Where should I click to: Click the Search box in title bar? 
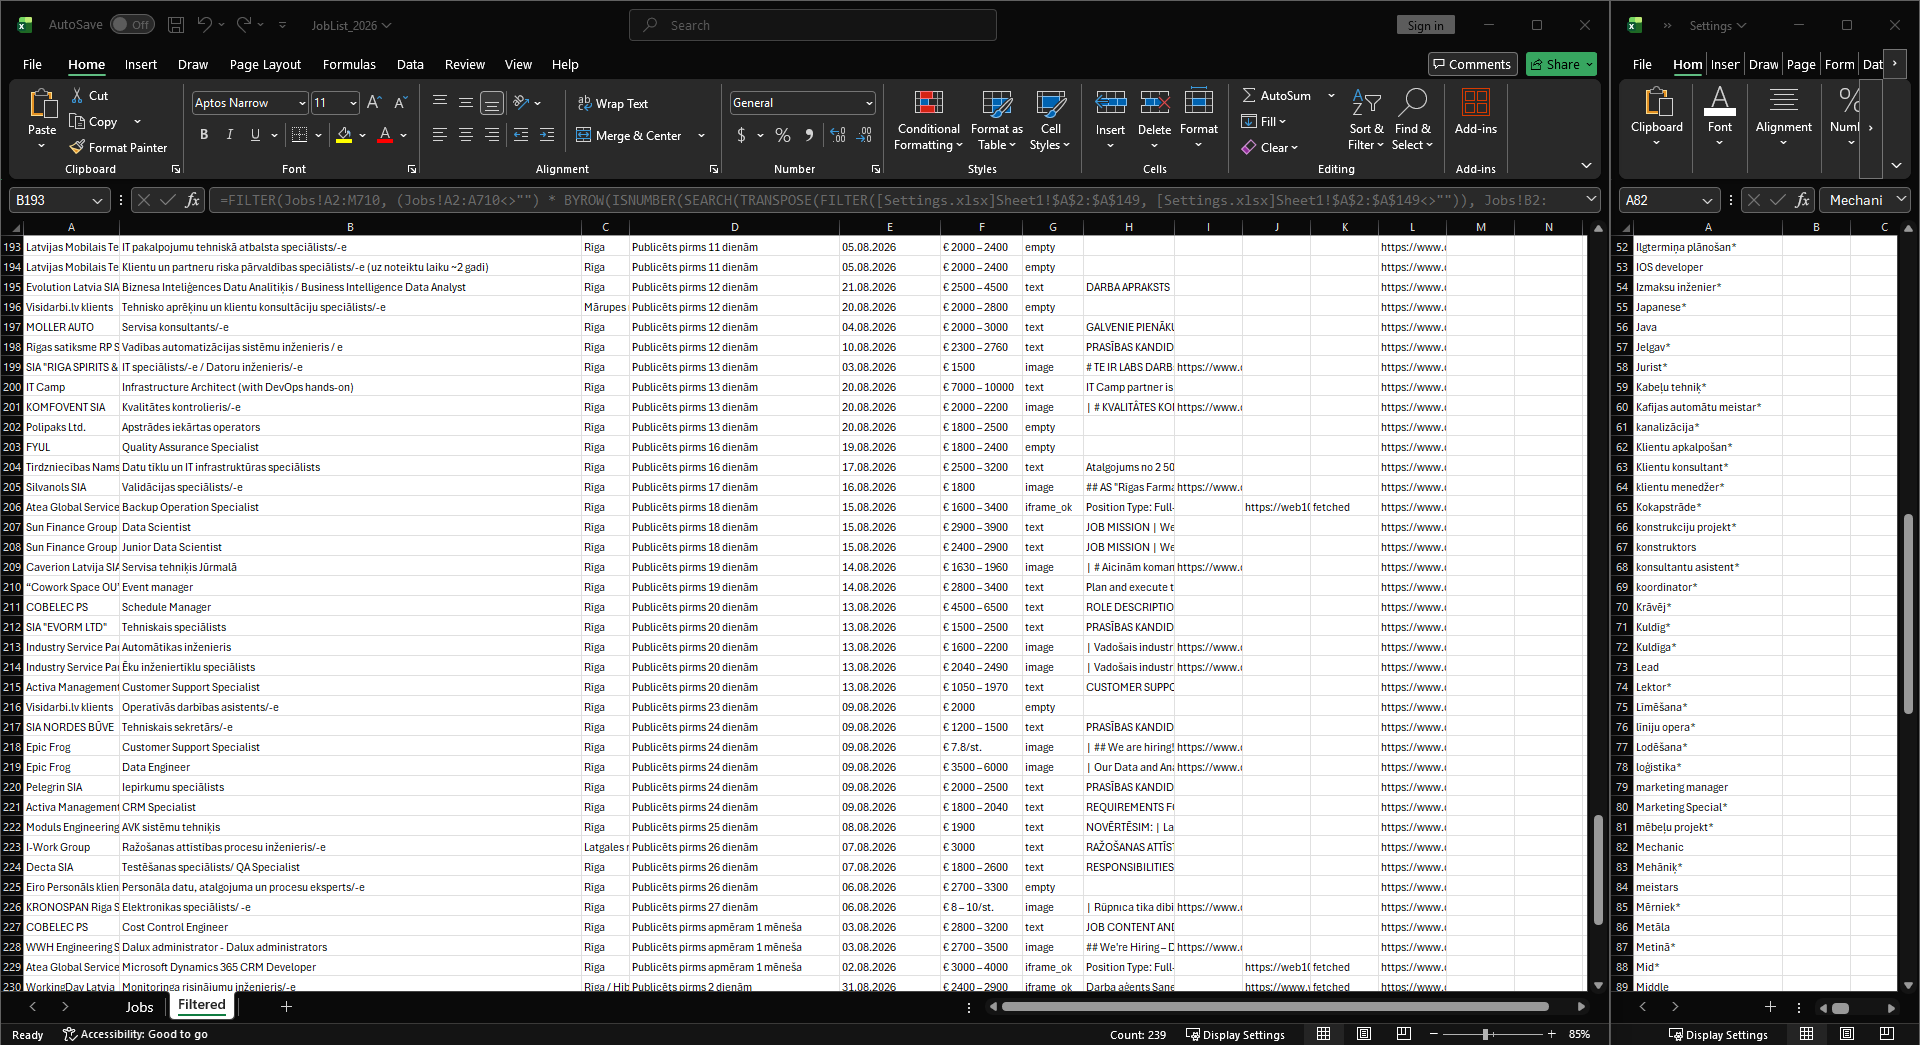[812, 25]
